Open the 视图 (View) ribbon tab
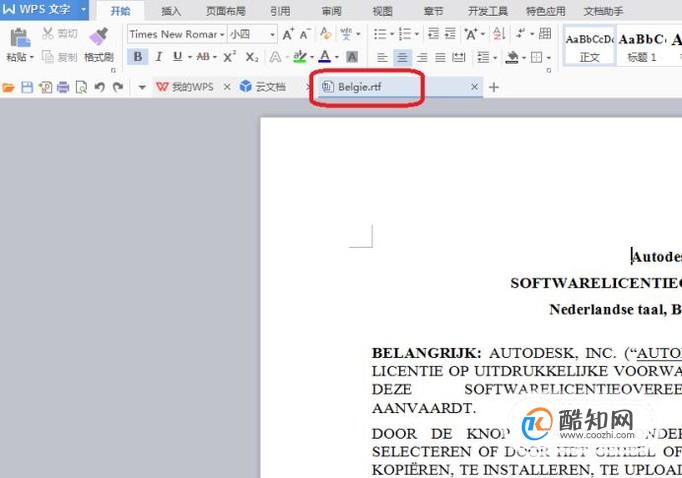 coord(382,11)
